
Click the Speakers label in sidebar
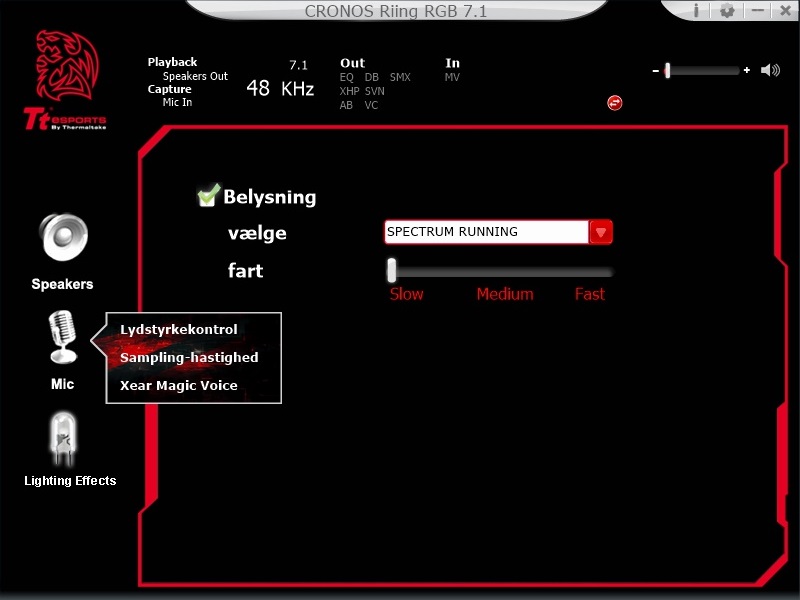click(62, 284)
